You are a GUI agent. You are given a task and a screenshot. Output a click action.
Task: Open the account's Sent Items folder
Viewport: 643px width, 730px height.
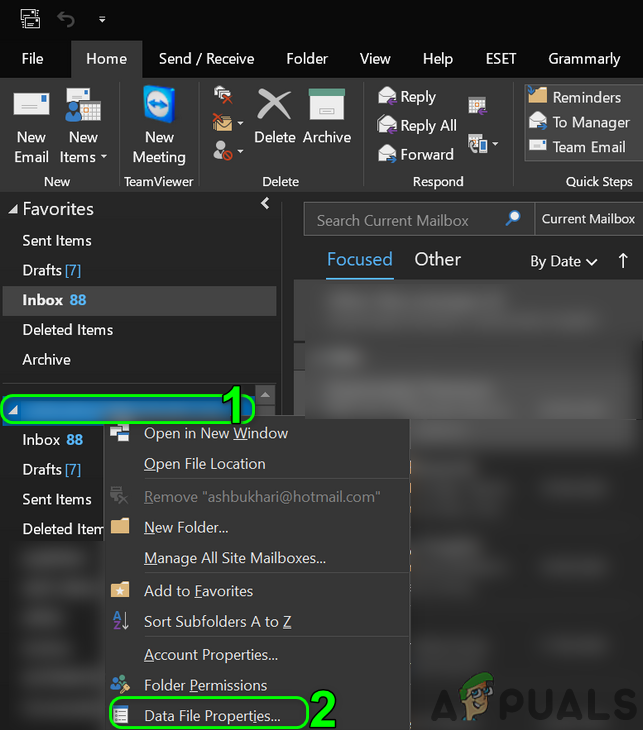[57, 500]
